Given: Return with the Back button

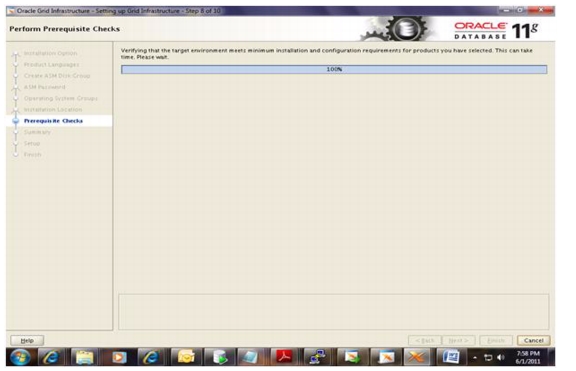Looking at the screenshot, I should [425, 341].
